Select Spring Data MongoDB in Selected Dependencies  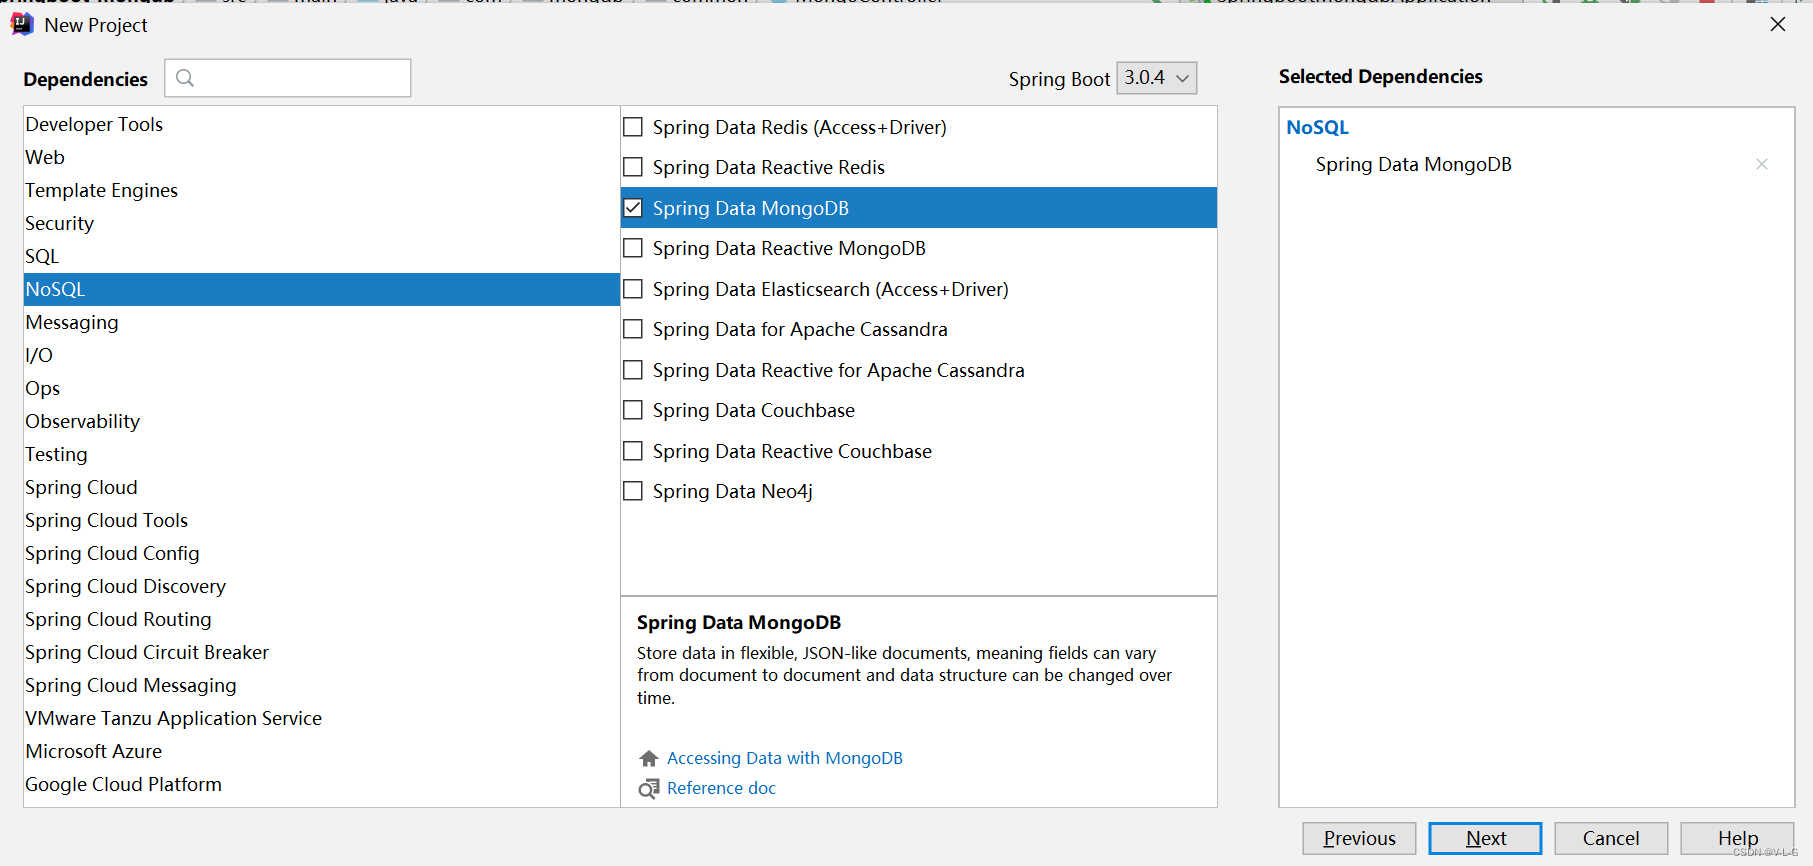1413,164
